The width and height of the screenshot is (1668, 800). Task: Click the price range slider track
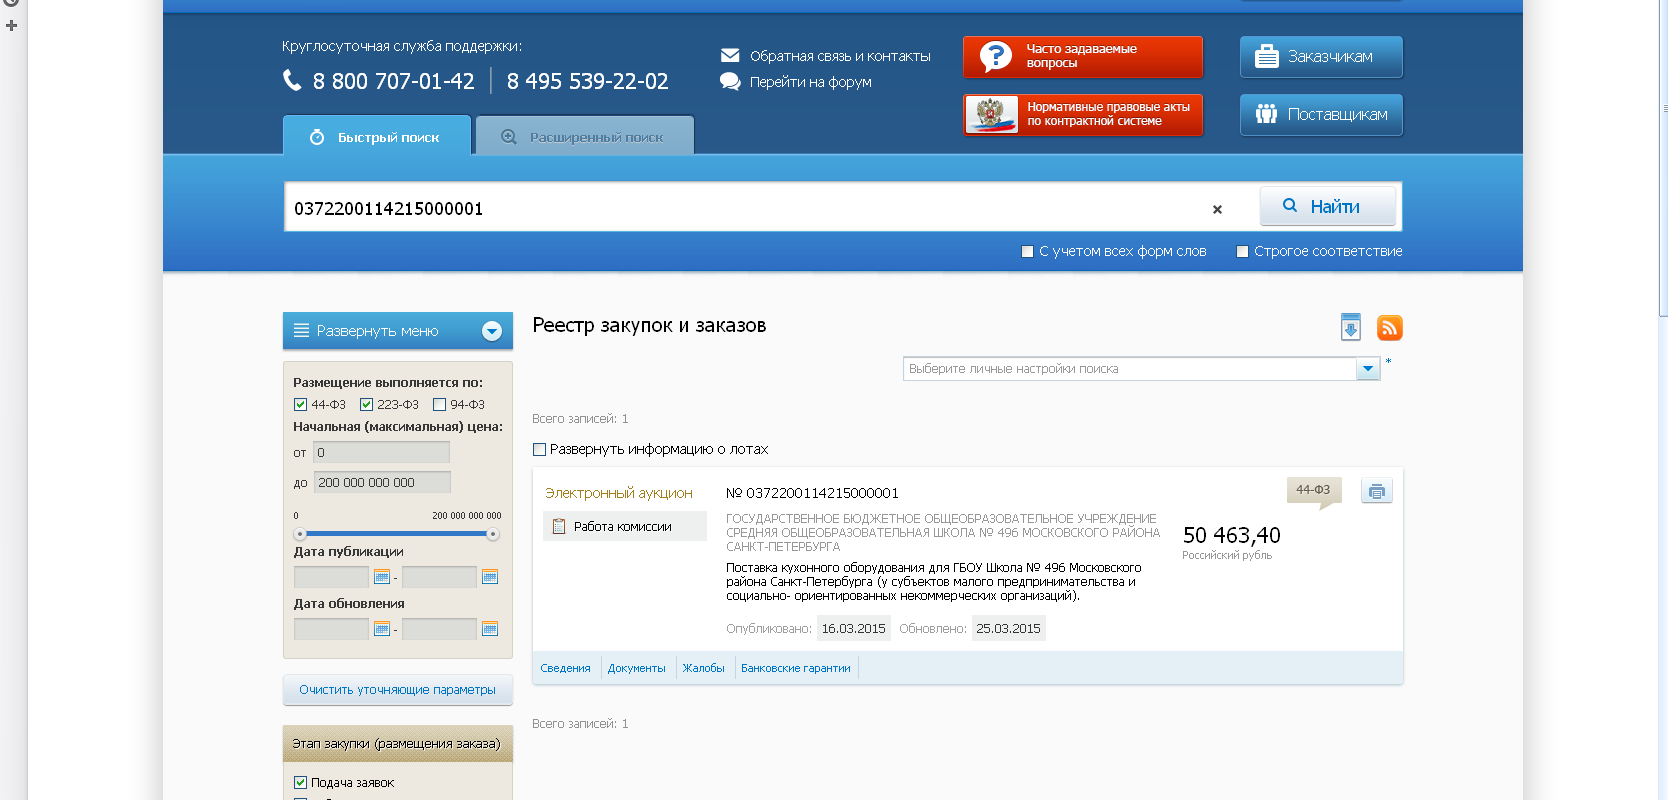[x=396, y=534]
